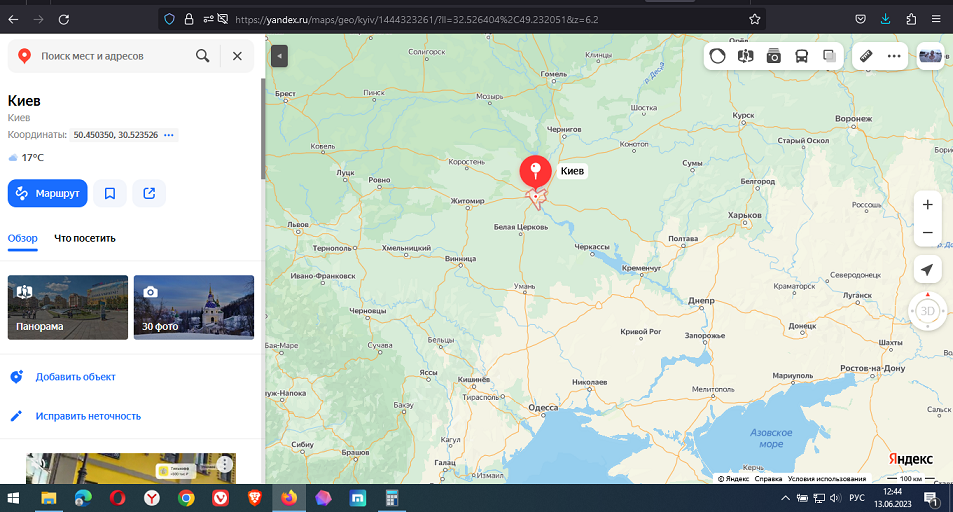Click the Справка link on map

[x=768, y=479]
